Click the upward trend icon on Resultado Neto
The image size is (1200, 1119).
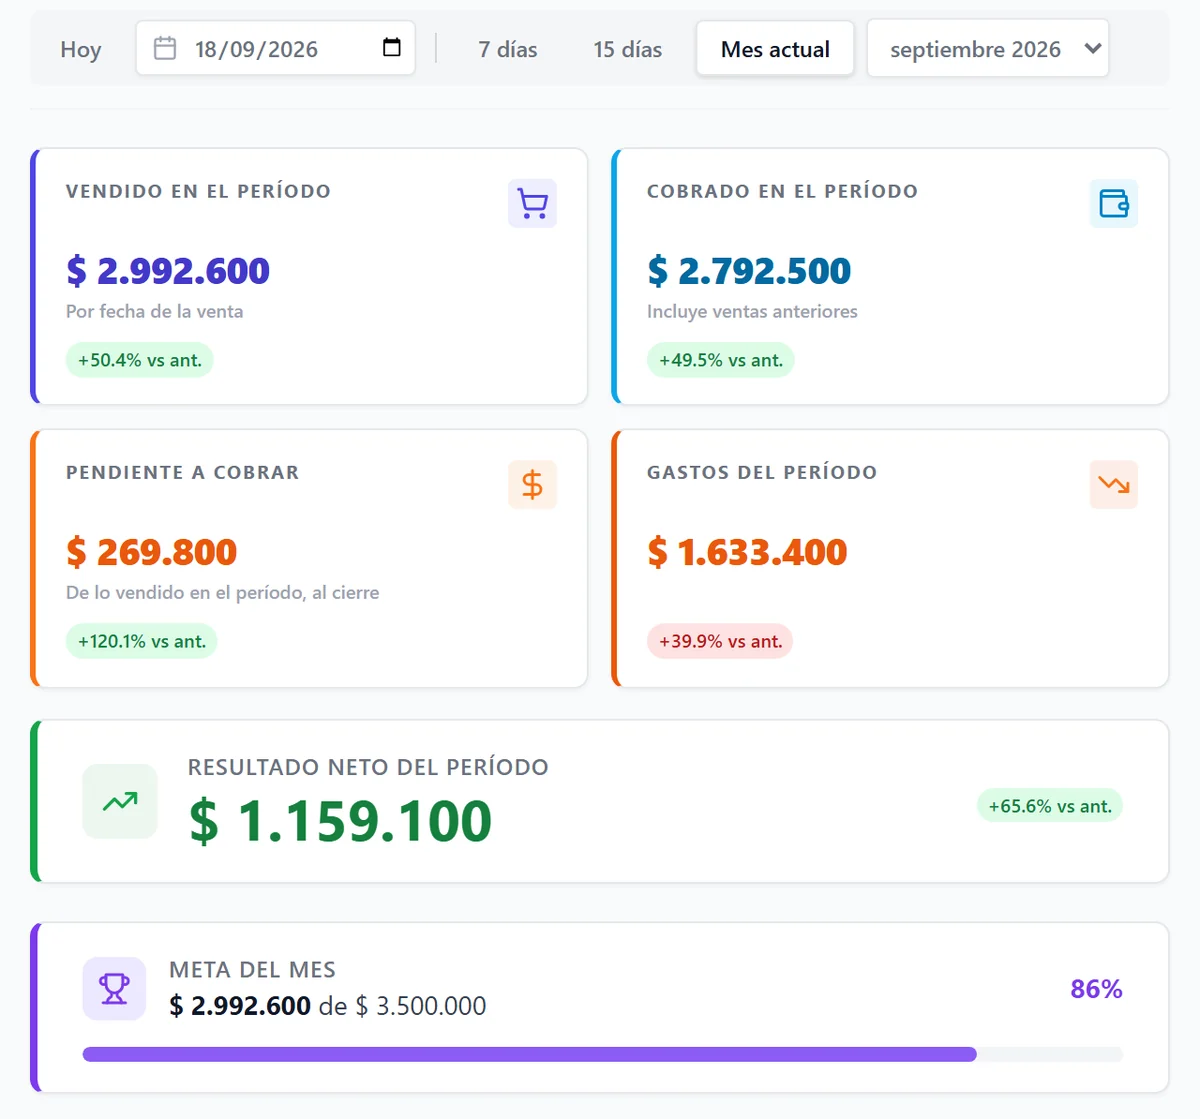click(x=120, y=801)
